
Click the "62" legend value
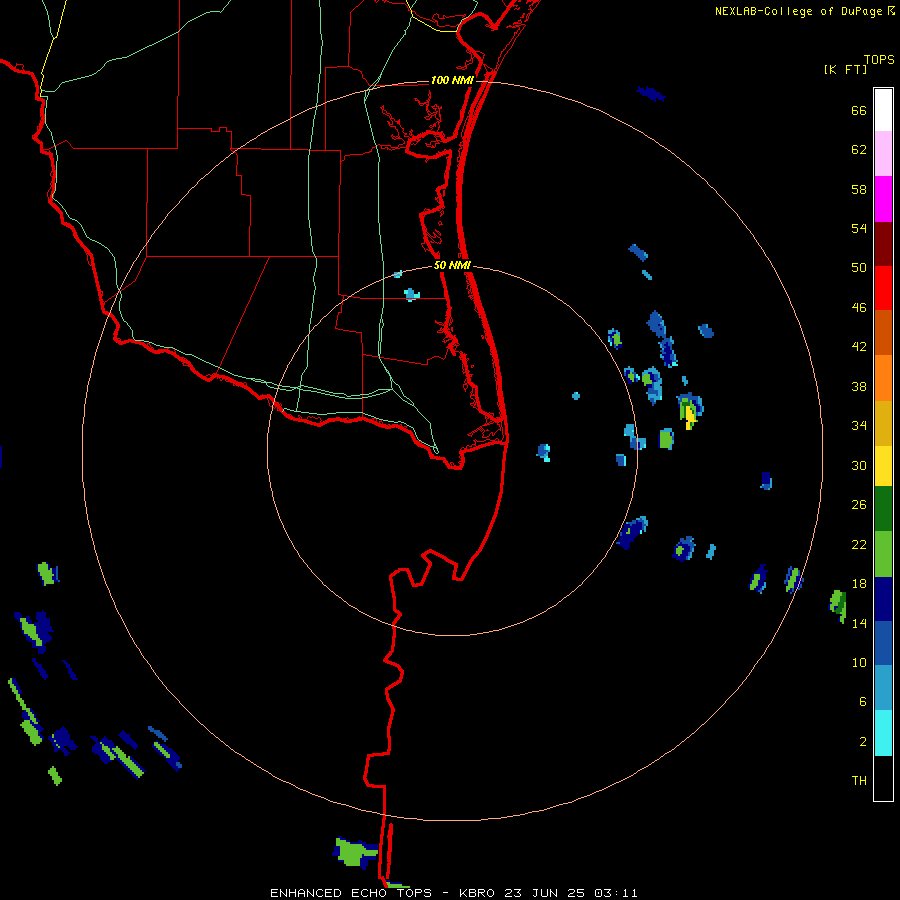859,150
